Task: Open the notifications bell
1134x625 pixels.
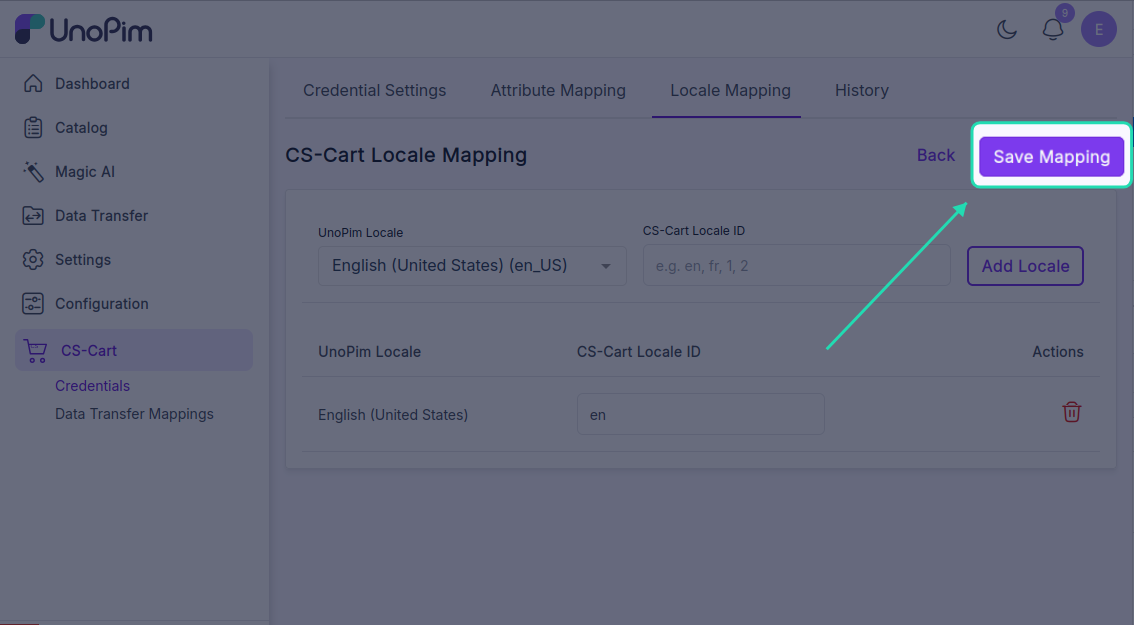Action: [x=1053, y=30]
